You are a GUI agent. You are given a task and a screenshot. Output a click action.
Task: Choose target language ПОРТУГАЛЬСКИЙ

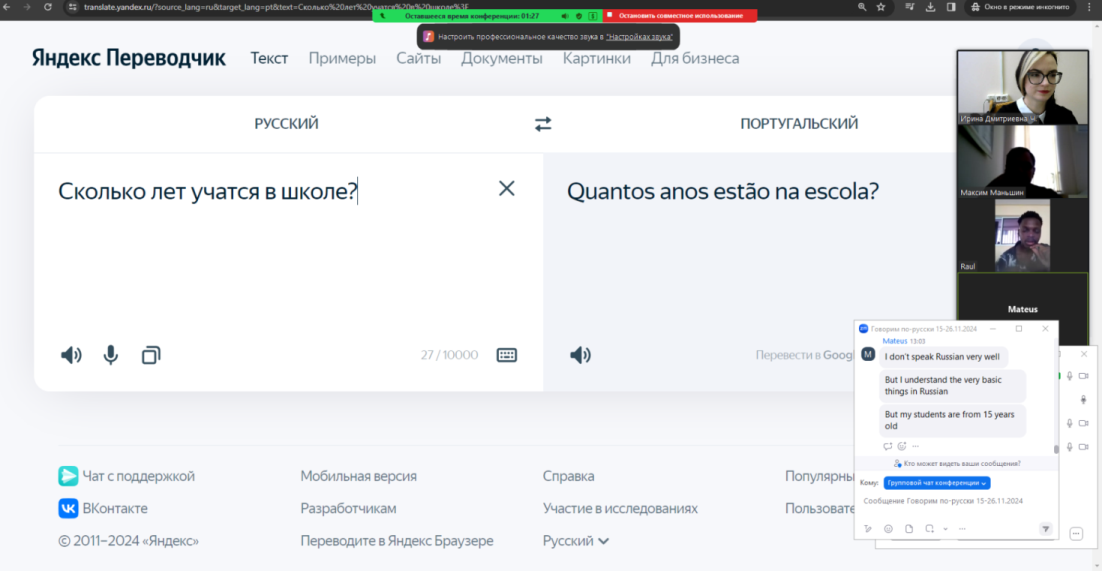click(x=799, y=124)
